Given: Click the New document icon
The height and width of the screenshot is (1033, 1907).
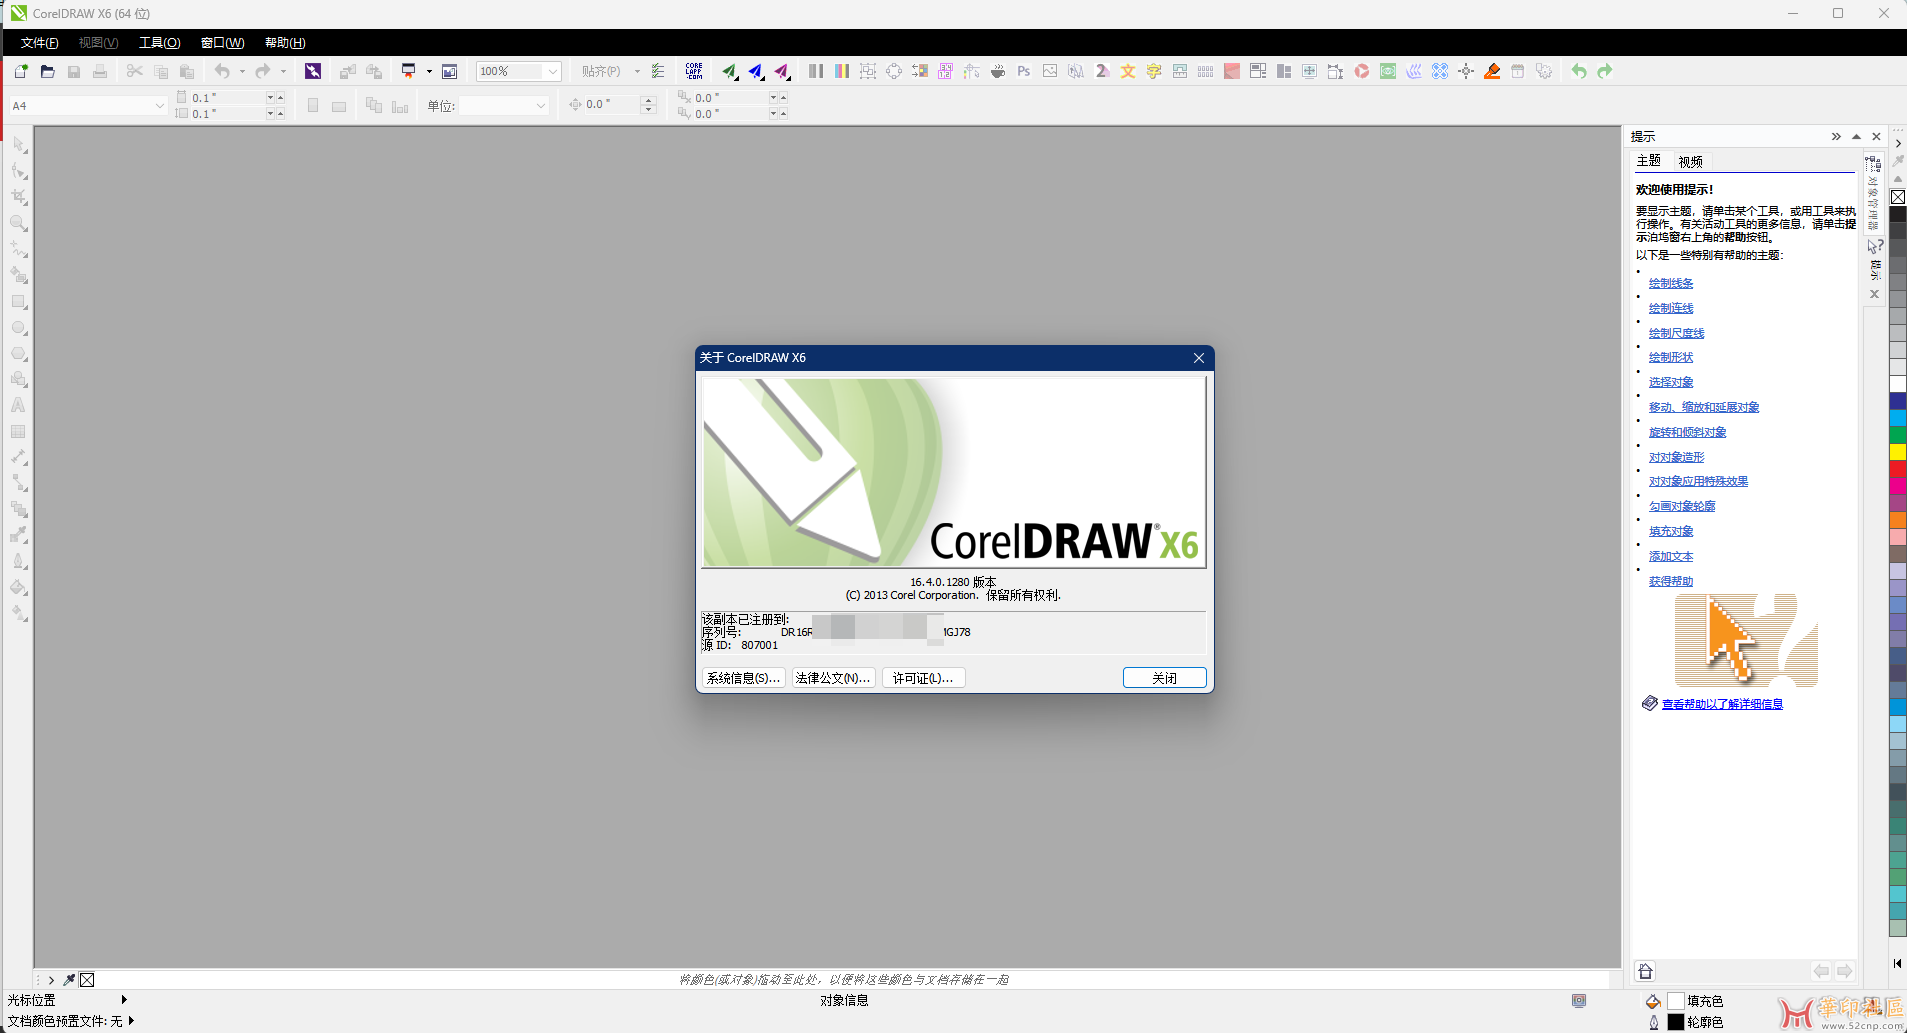Looking at the screenshot, I should click(21, 71).
